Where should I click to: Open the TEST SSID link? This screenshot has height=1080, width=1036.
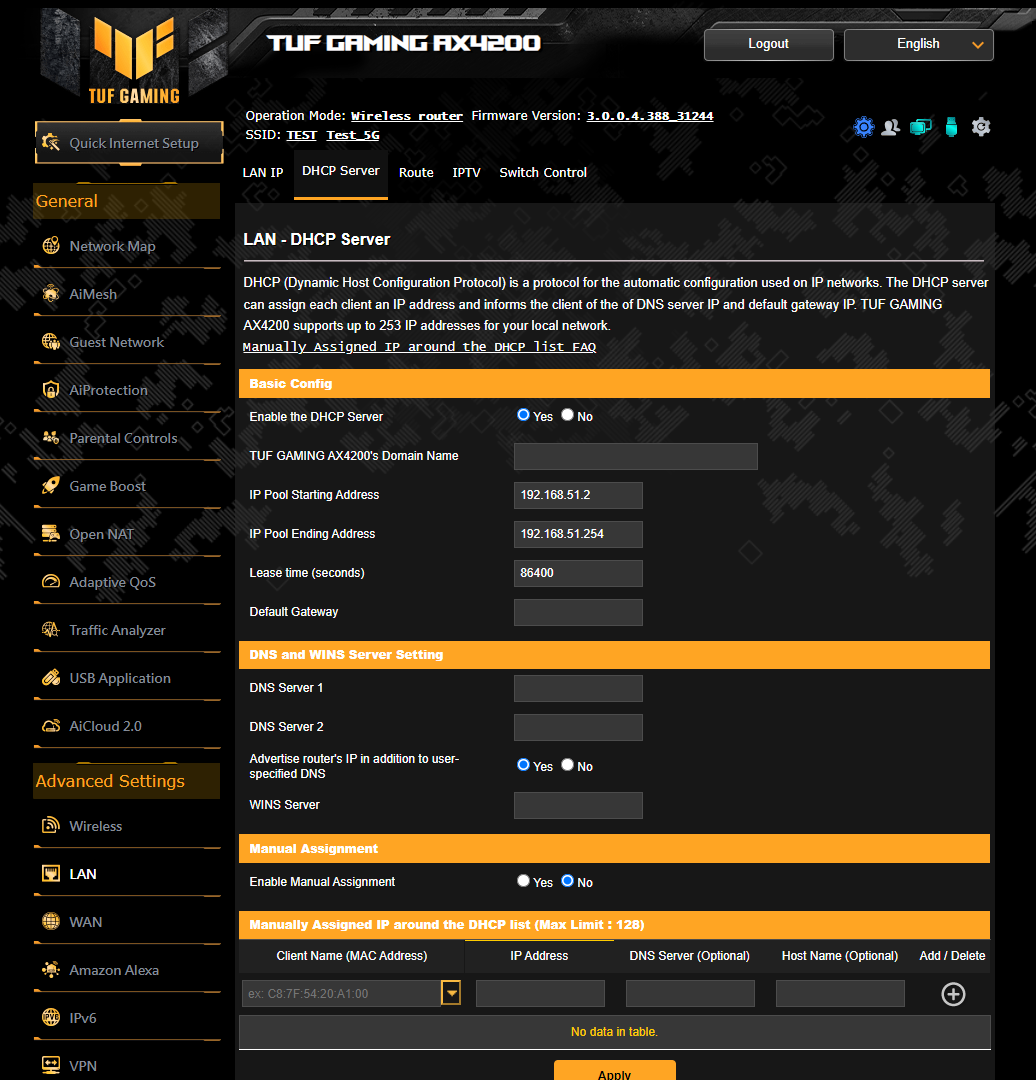[x=301, y=135]
